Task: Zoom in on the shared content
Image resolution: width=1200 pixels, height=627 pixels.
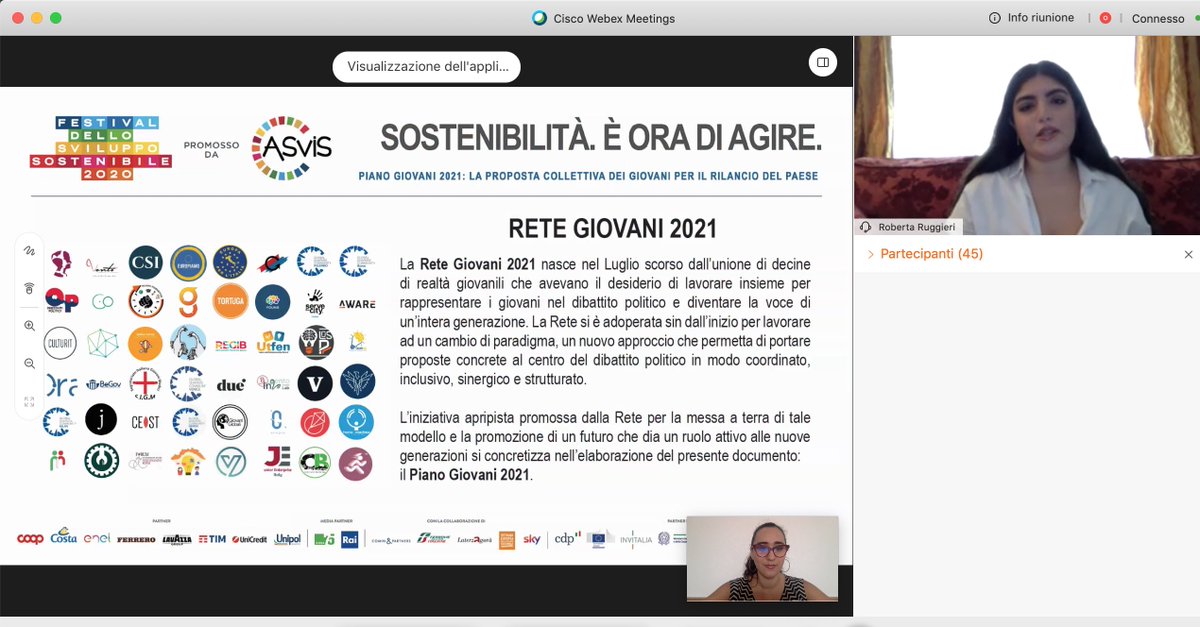Action: click(29, 326)
